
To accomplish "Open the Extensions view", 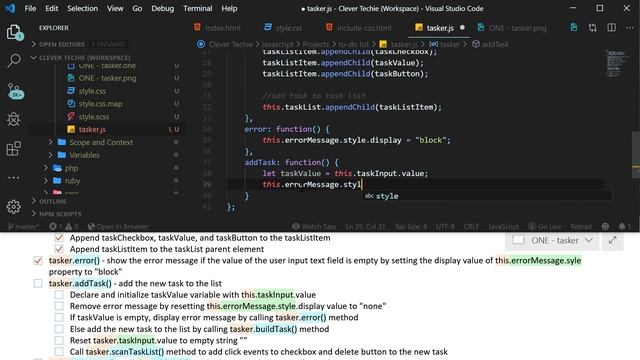I will click(13, 148).
